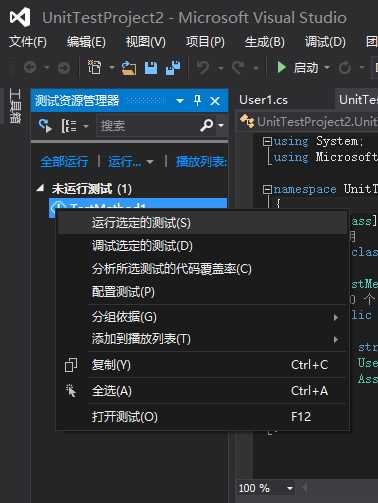Viewport: 378px width, 503px height.
Task: Click the class icon in navigation bar
Action: [x=247, y=121]
